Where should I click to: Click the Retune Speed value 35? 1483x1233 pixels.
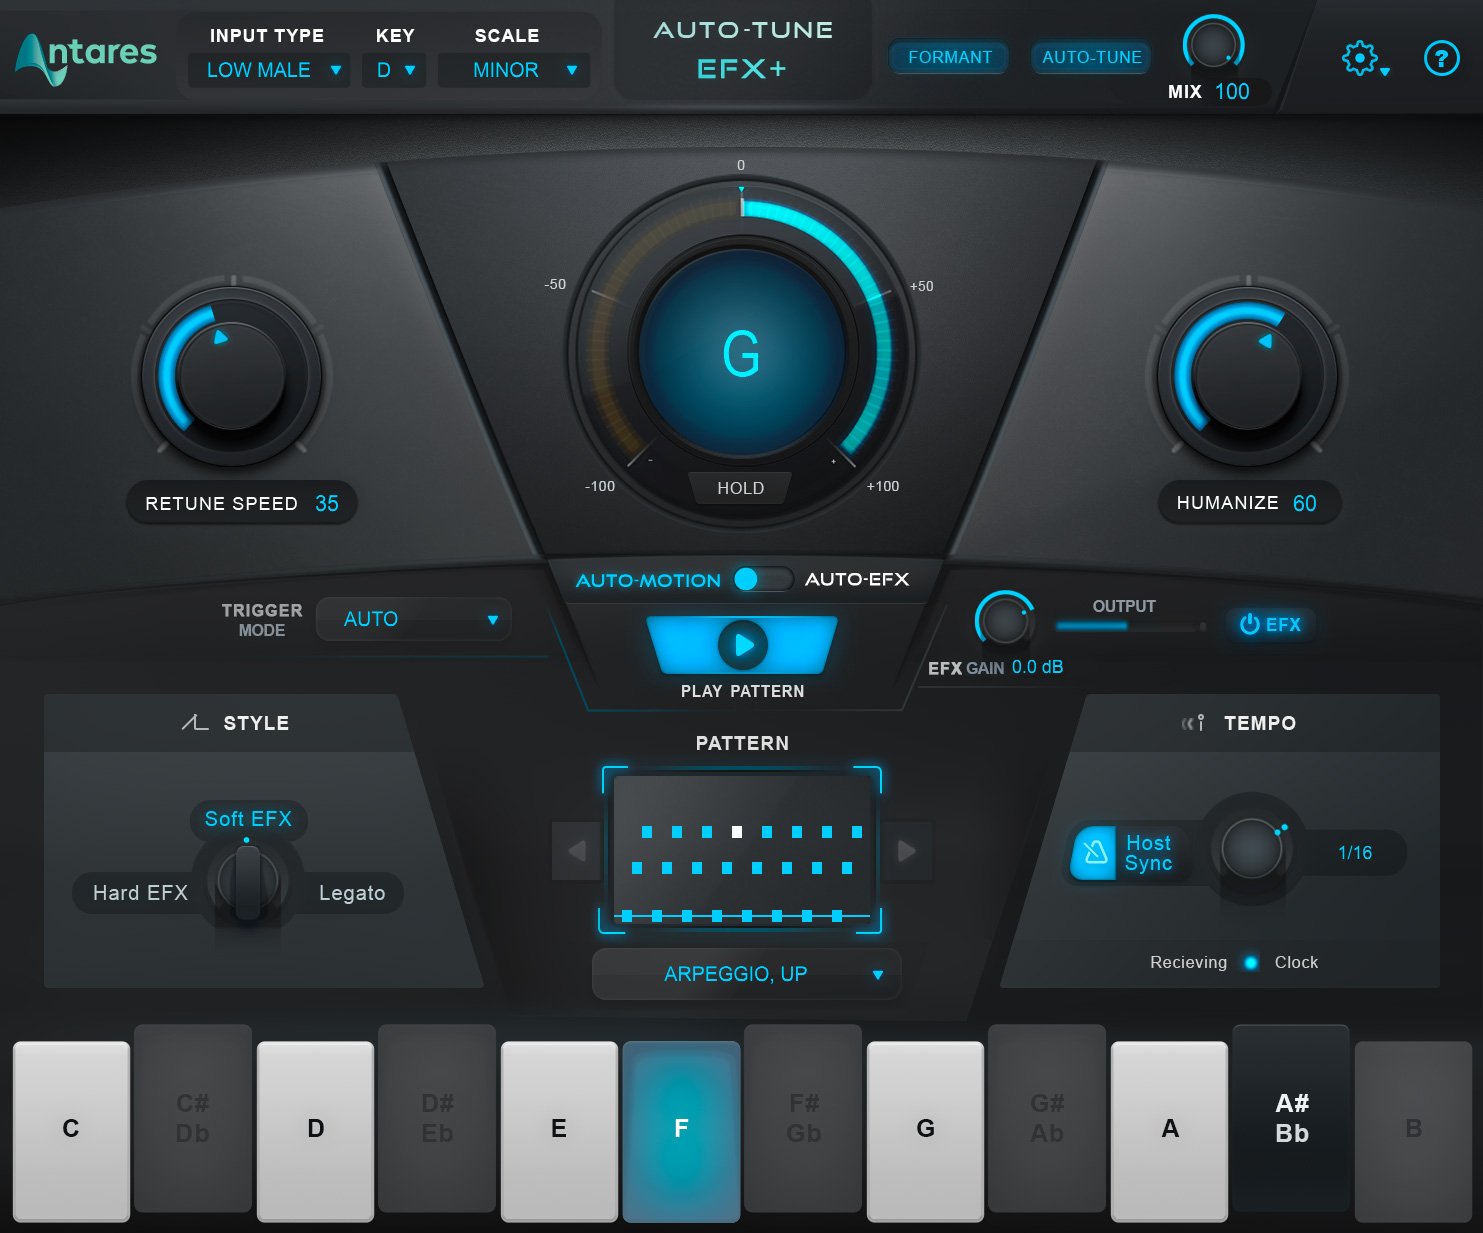click(327, 504)
